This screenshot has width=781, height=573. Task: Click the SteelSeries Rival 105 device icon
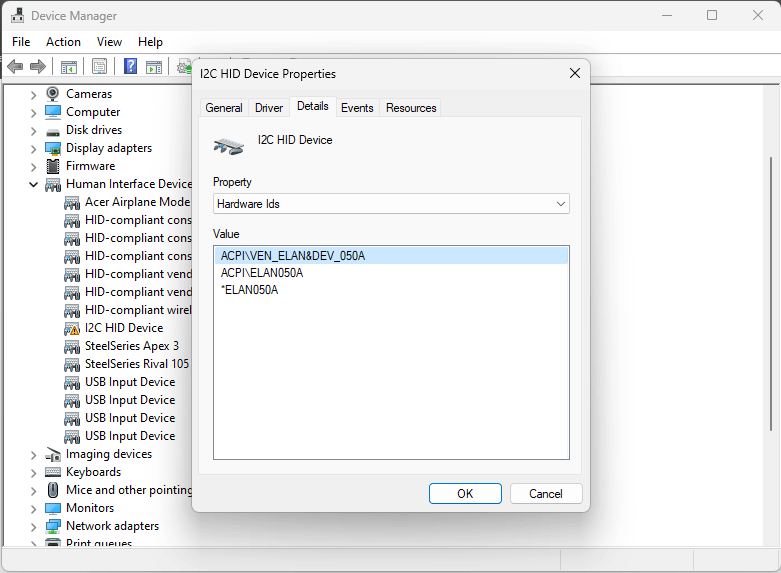[x=72, y=364]
